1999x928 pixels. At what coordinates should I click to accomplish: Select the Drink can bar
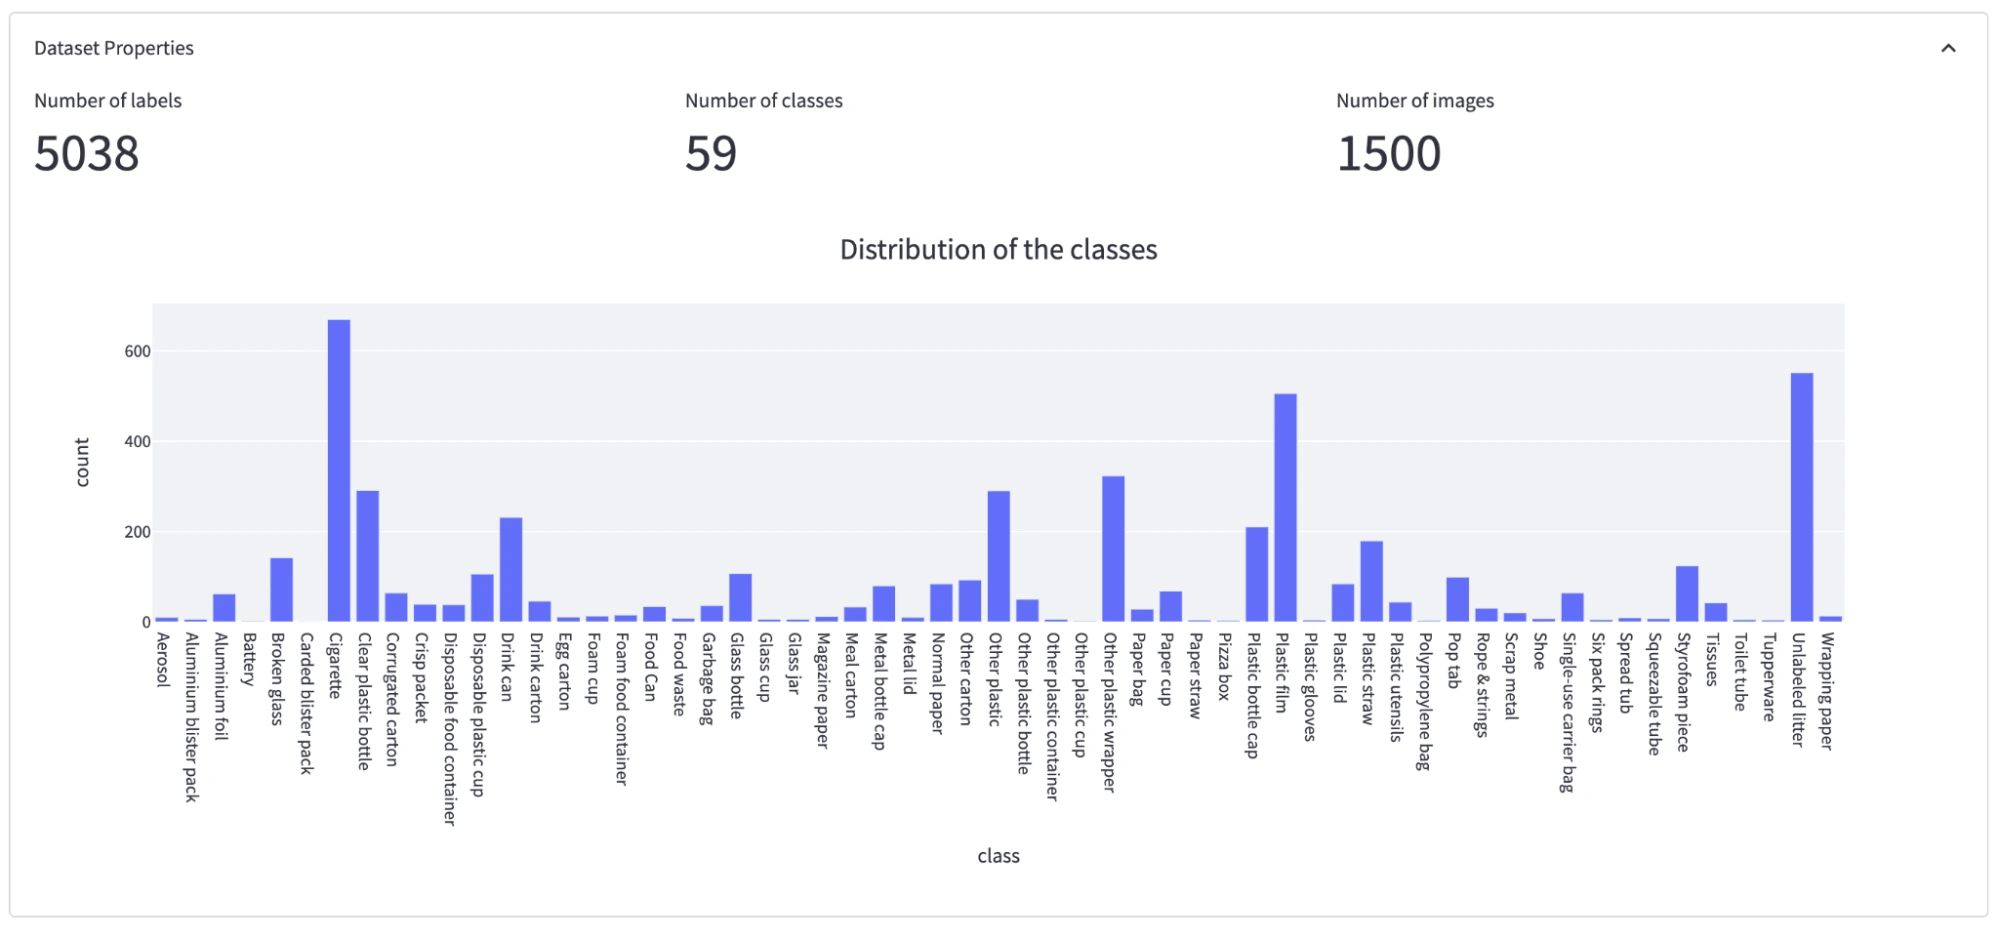(x=510, y=570)
